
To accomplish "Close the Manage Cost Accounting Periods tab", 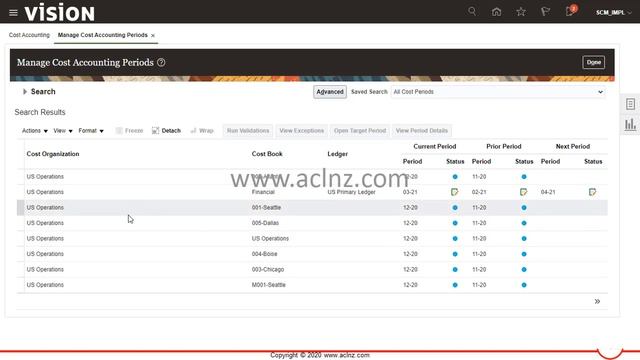I will [x=153, y=36].
